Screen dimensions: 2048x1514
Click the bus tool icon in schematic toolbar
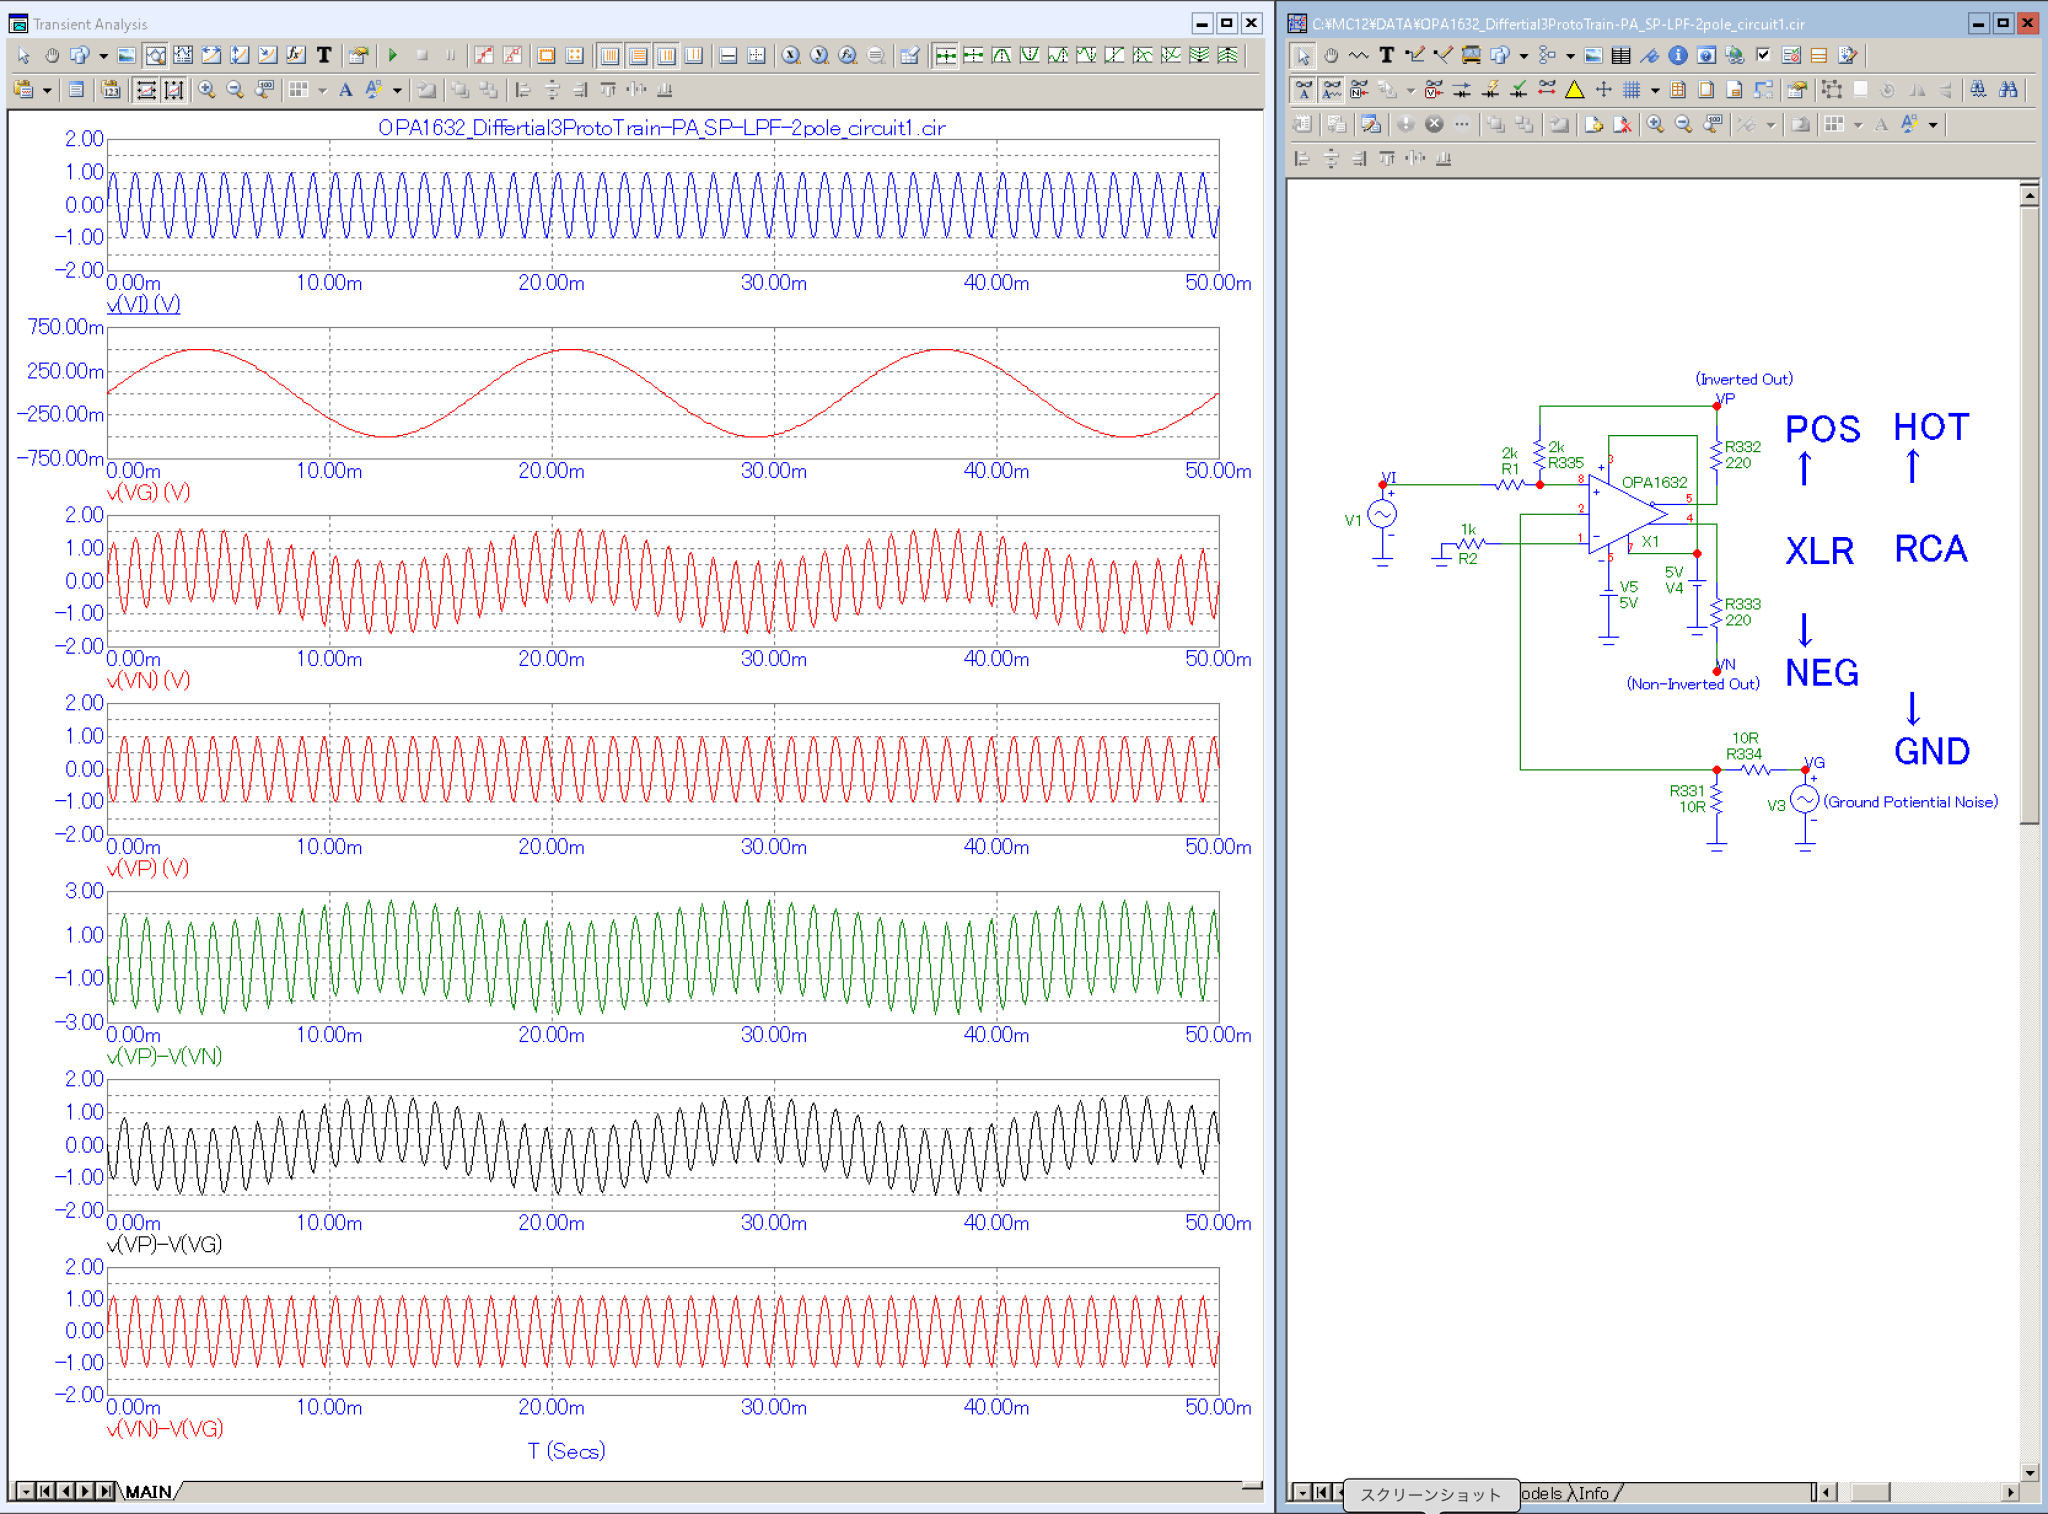point(1471,55)
